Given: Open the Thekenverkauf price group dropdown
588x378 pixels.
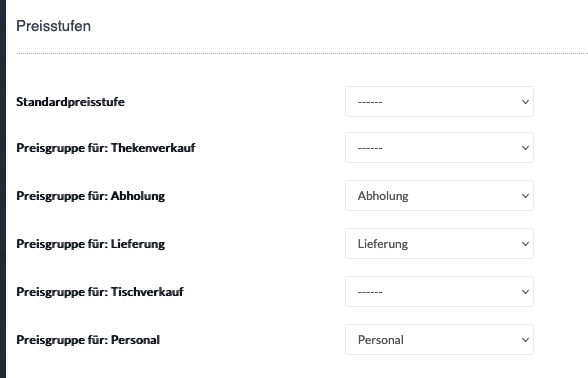Looking at the screenshot, I should (x=439, y=147).
